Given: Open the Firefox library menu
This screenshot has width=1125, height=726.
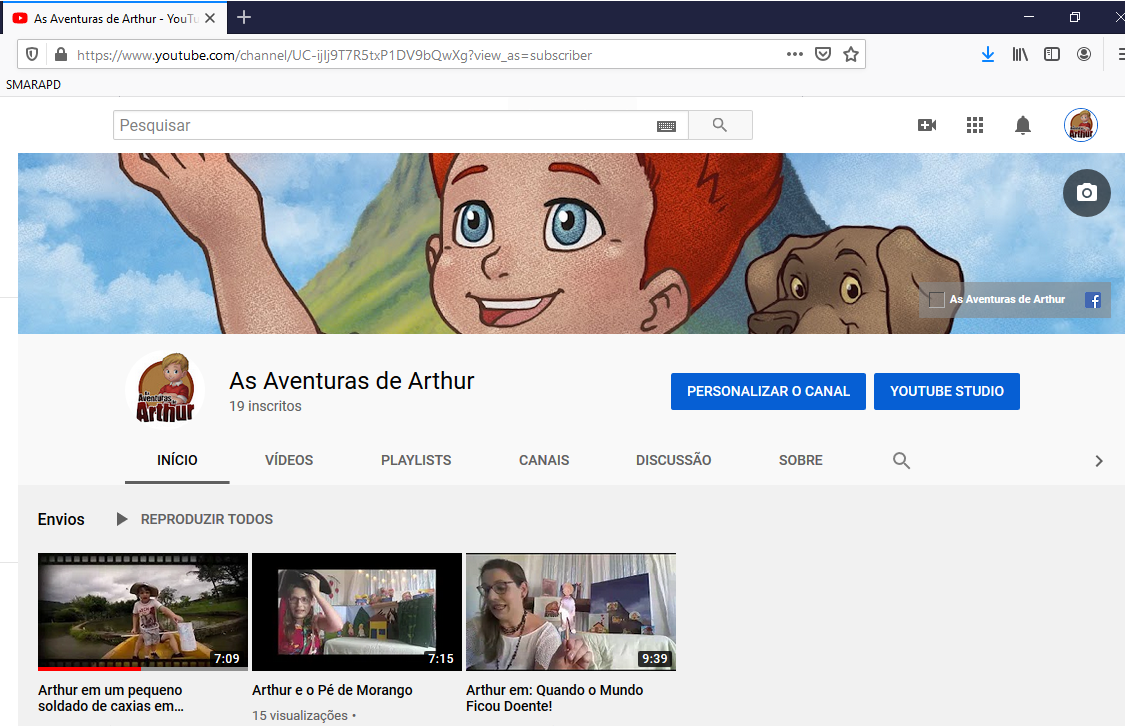Looking at the screenshot, I should click(x=1020, y=55).
